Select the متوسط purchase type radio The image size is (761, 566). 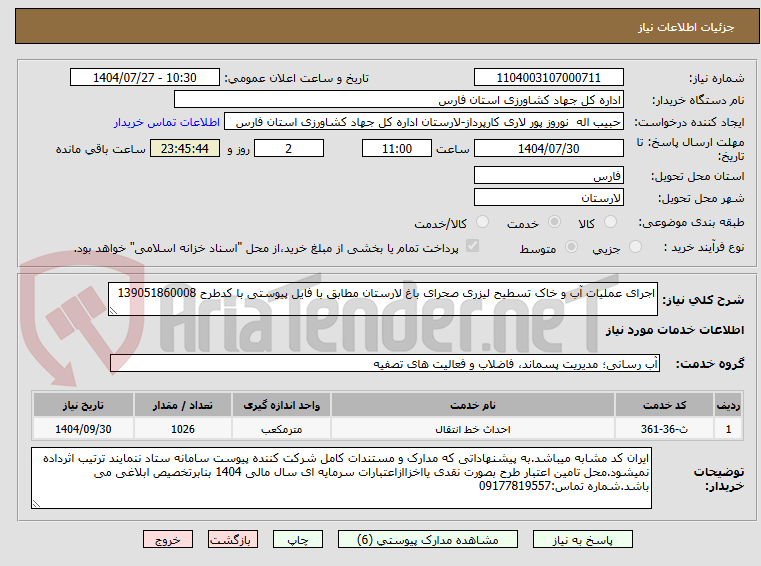tap(572, 247)
